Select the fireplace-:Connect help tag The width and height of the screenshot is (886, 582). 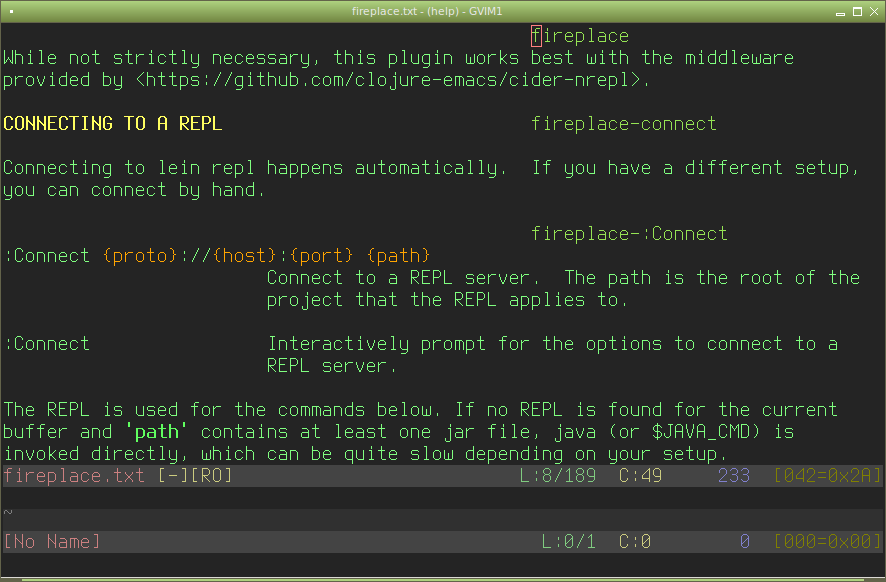[x=629, y=234]
